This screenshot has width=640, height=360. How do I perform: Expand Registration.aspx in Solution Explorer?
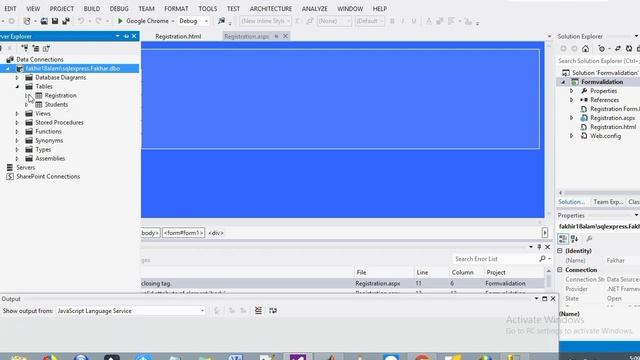571,118
